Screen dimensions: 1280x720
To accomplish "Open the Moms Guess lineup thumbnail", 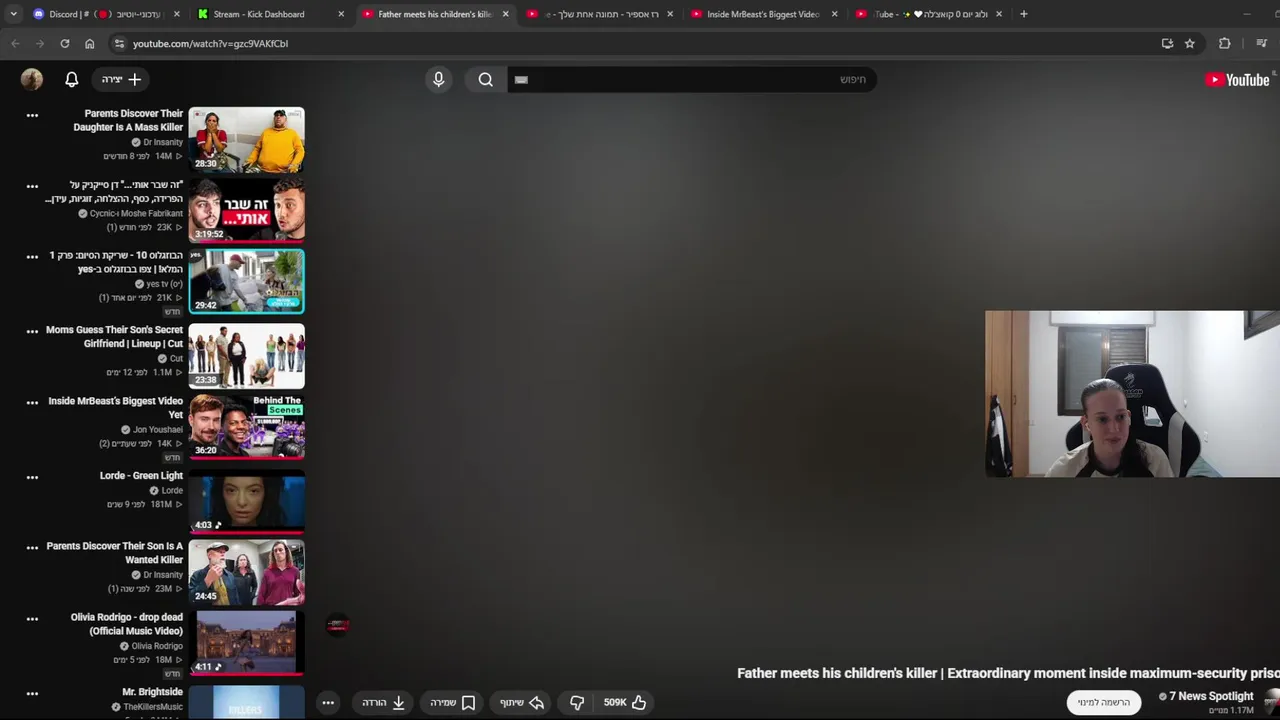I will (247, 355).
